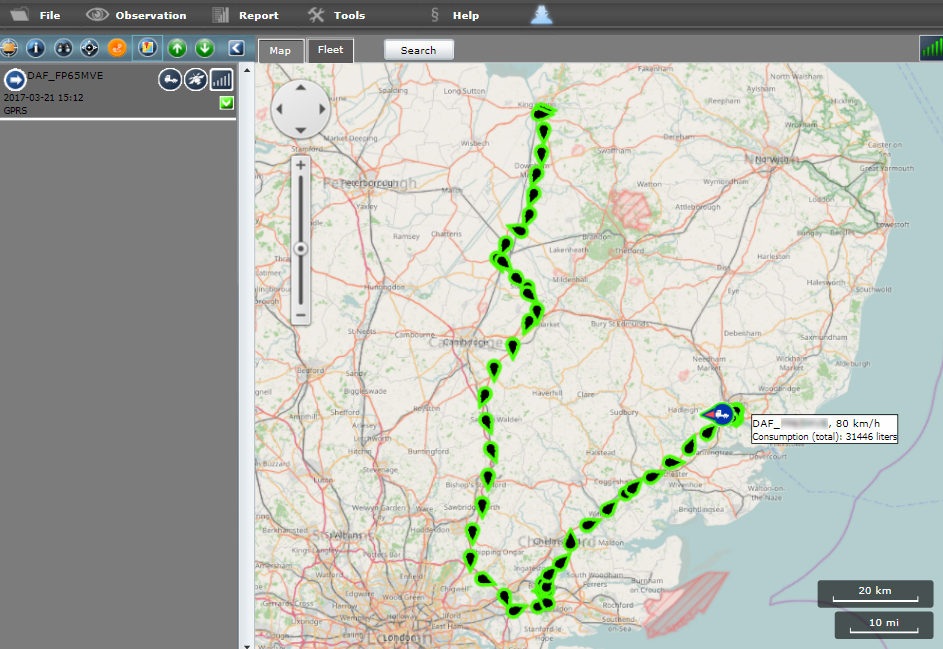This screenshot has height=649, width=943.
Task: Click the green down arrow icon
Action: (x=205, y=48)
